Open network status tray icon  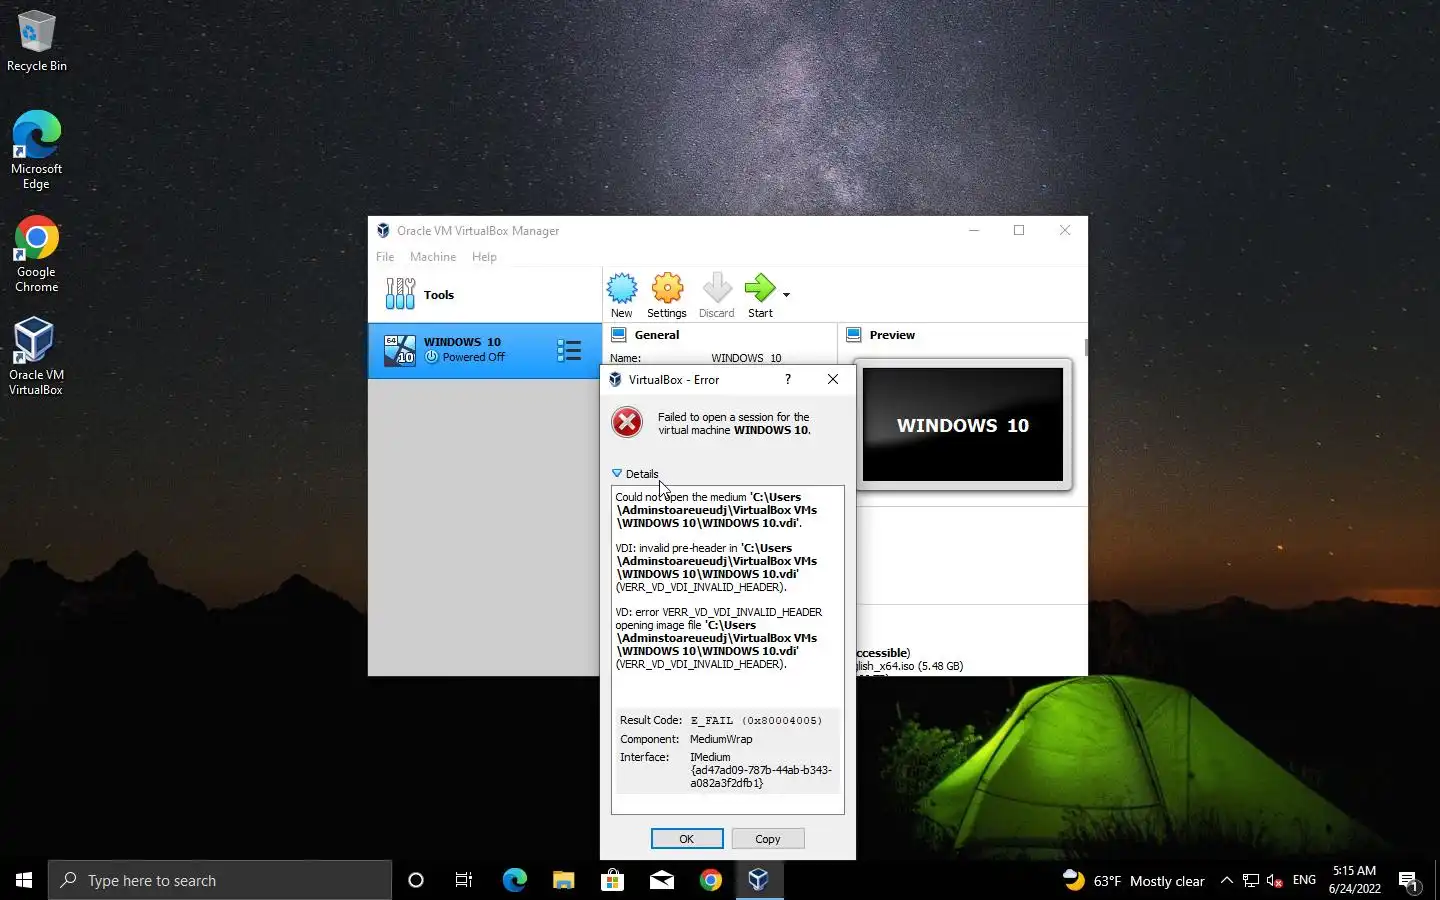pyautogui.click(x=1251, y=880)
